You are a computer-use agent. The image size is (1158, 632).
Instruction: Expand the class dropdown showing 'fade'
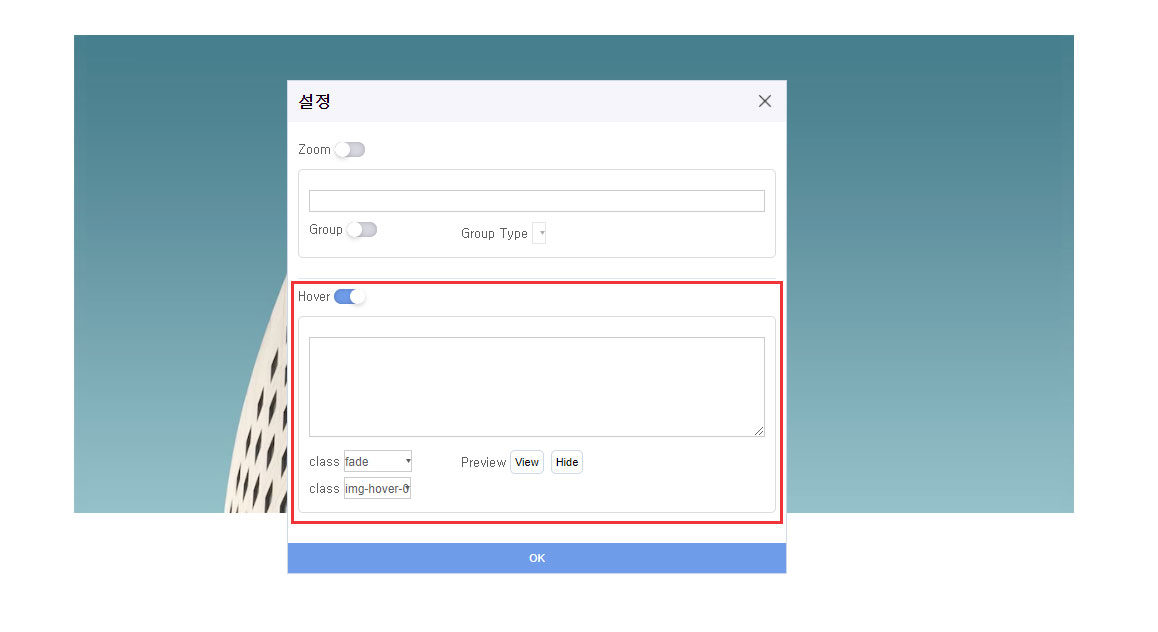pyautogui.click(x=378, y=462)
